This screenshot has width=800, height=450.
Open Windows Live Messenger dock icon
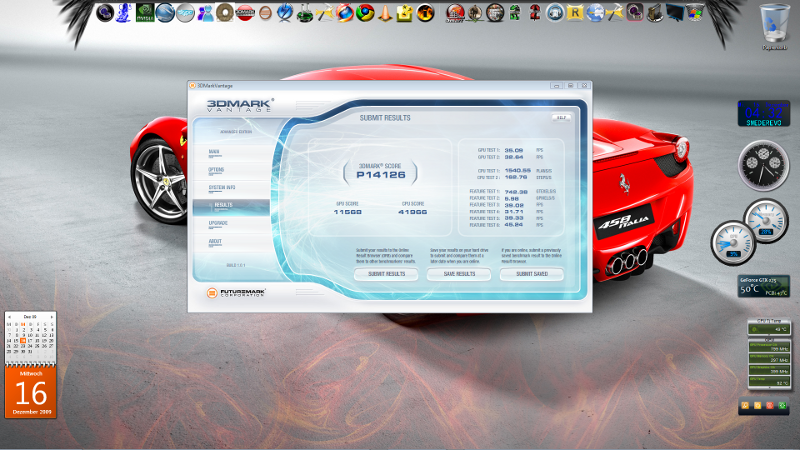tap(206, 13)
